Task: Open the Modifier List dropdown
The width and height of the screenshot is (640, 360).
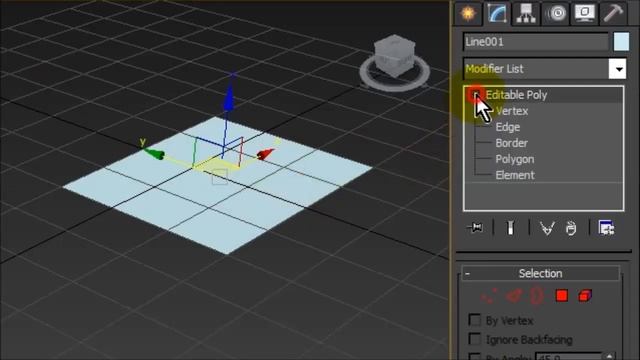Action: click(x=618, y=69)
